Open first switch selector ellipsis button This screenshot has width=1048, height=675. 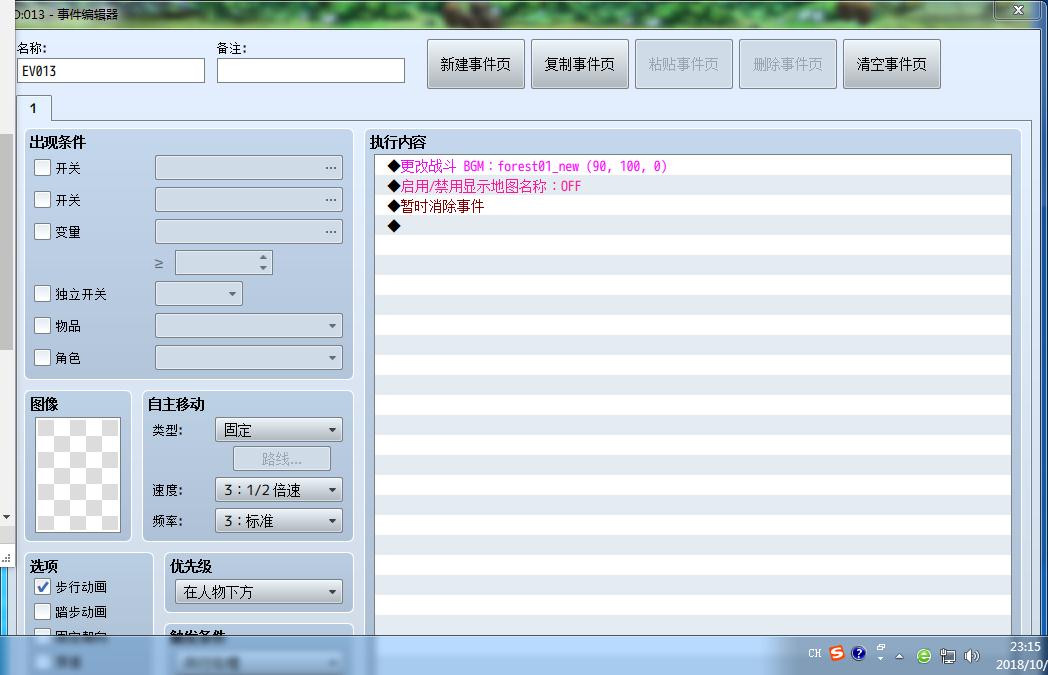click(331, 168)
